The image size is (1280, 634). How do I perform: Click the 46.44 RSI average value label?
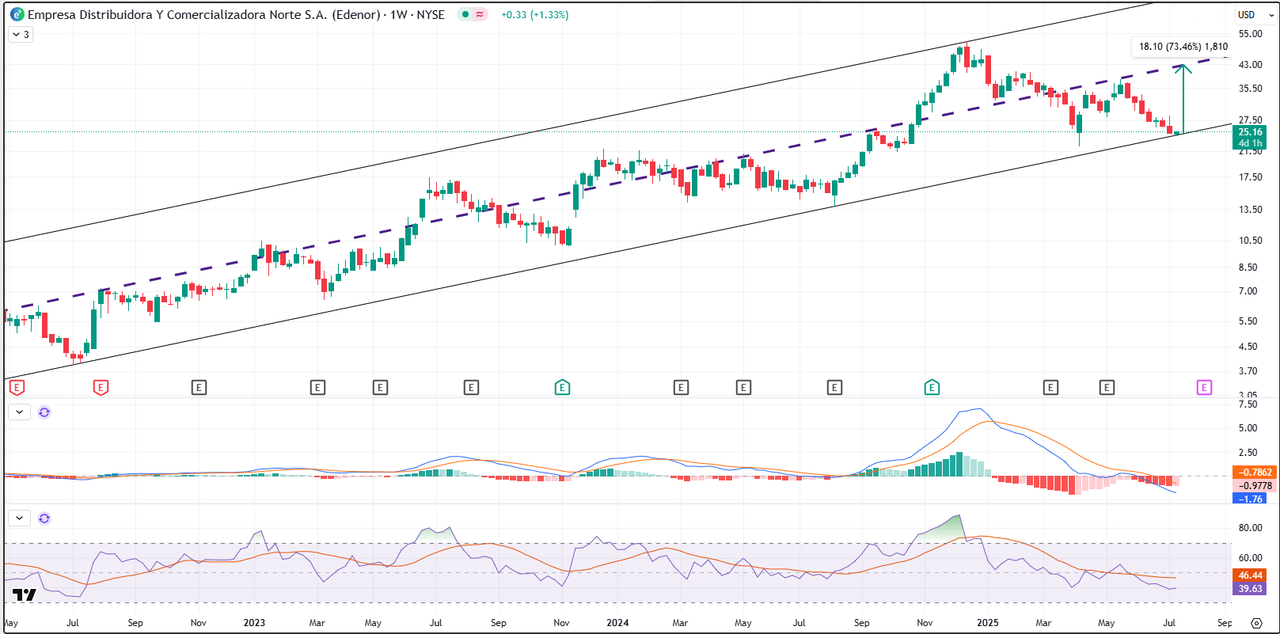[1250, 576]
